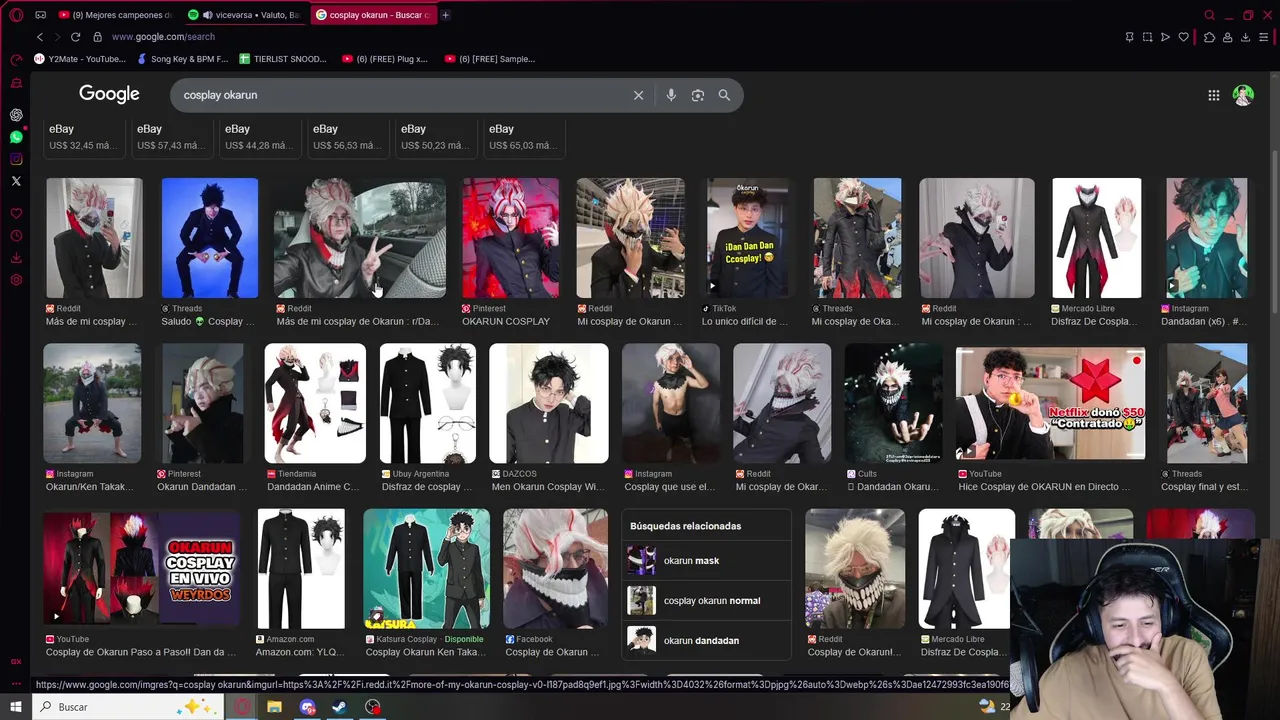The image size is (1280, 720).
Task: Open the Y2Mate YouTube bookmark
Action: pos(80,59)
